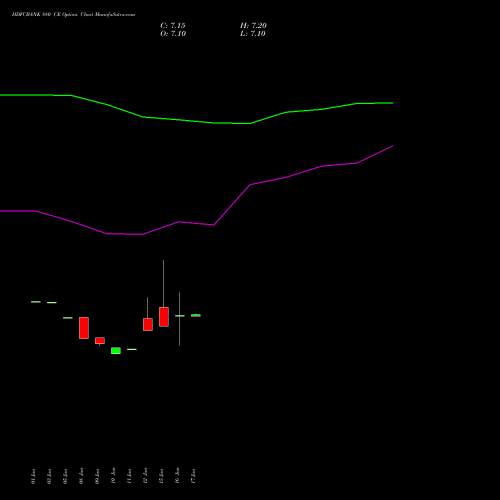500x500 pixels.
Task: Select the flat green candle for 01 Jun
Action: tap(36, 302)
